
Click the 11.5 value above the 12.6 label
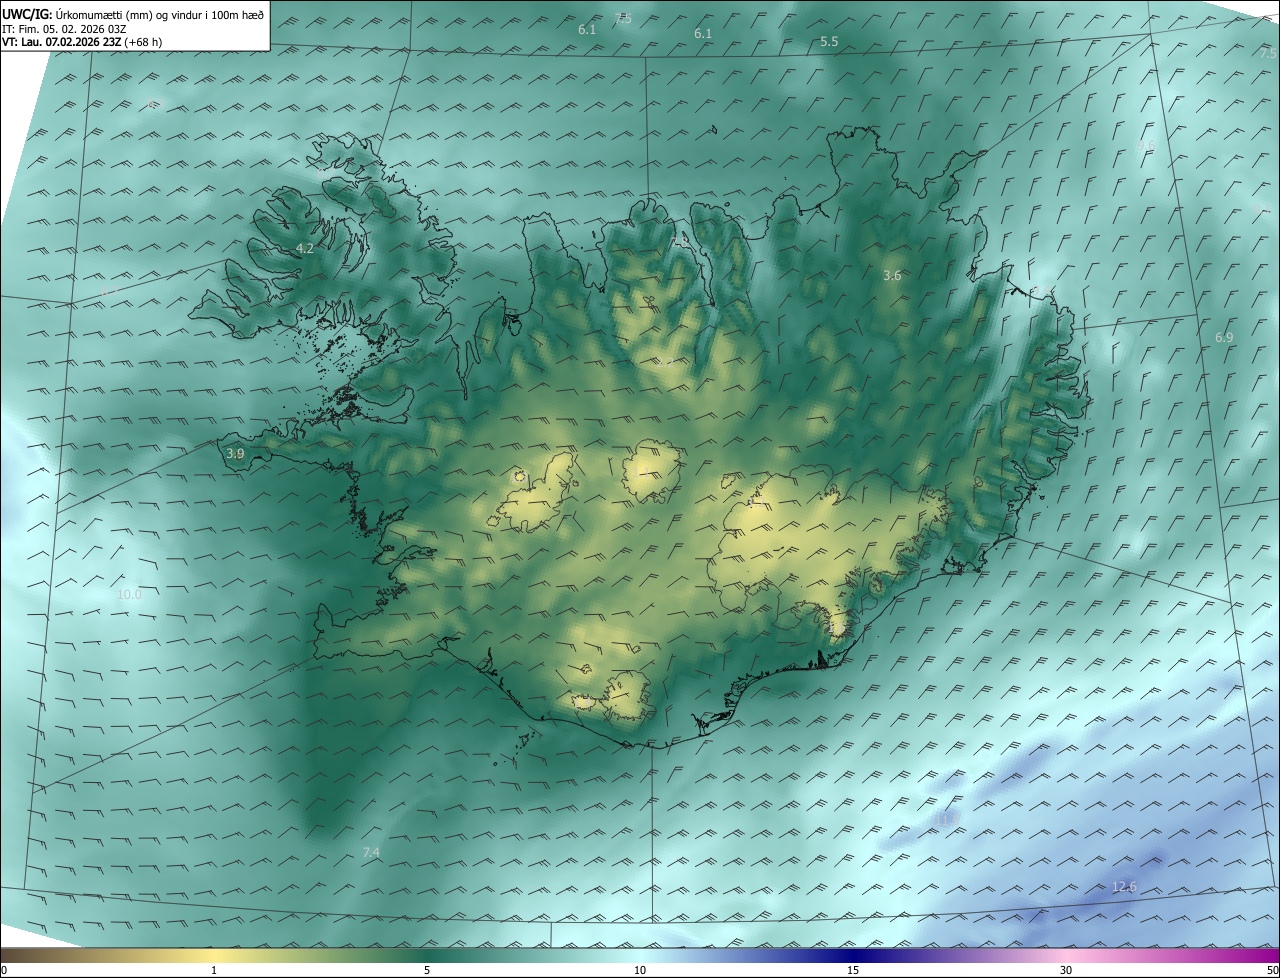(x=947, y=819)
